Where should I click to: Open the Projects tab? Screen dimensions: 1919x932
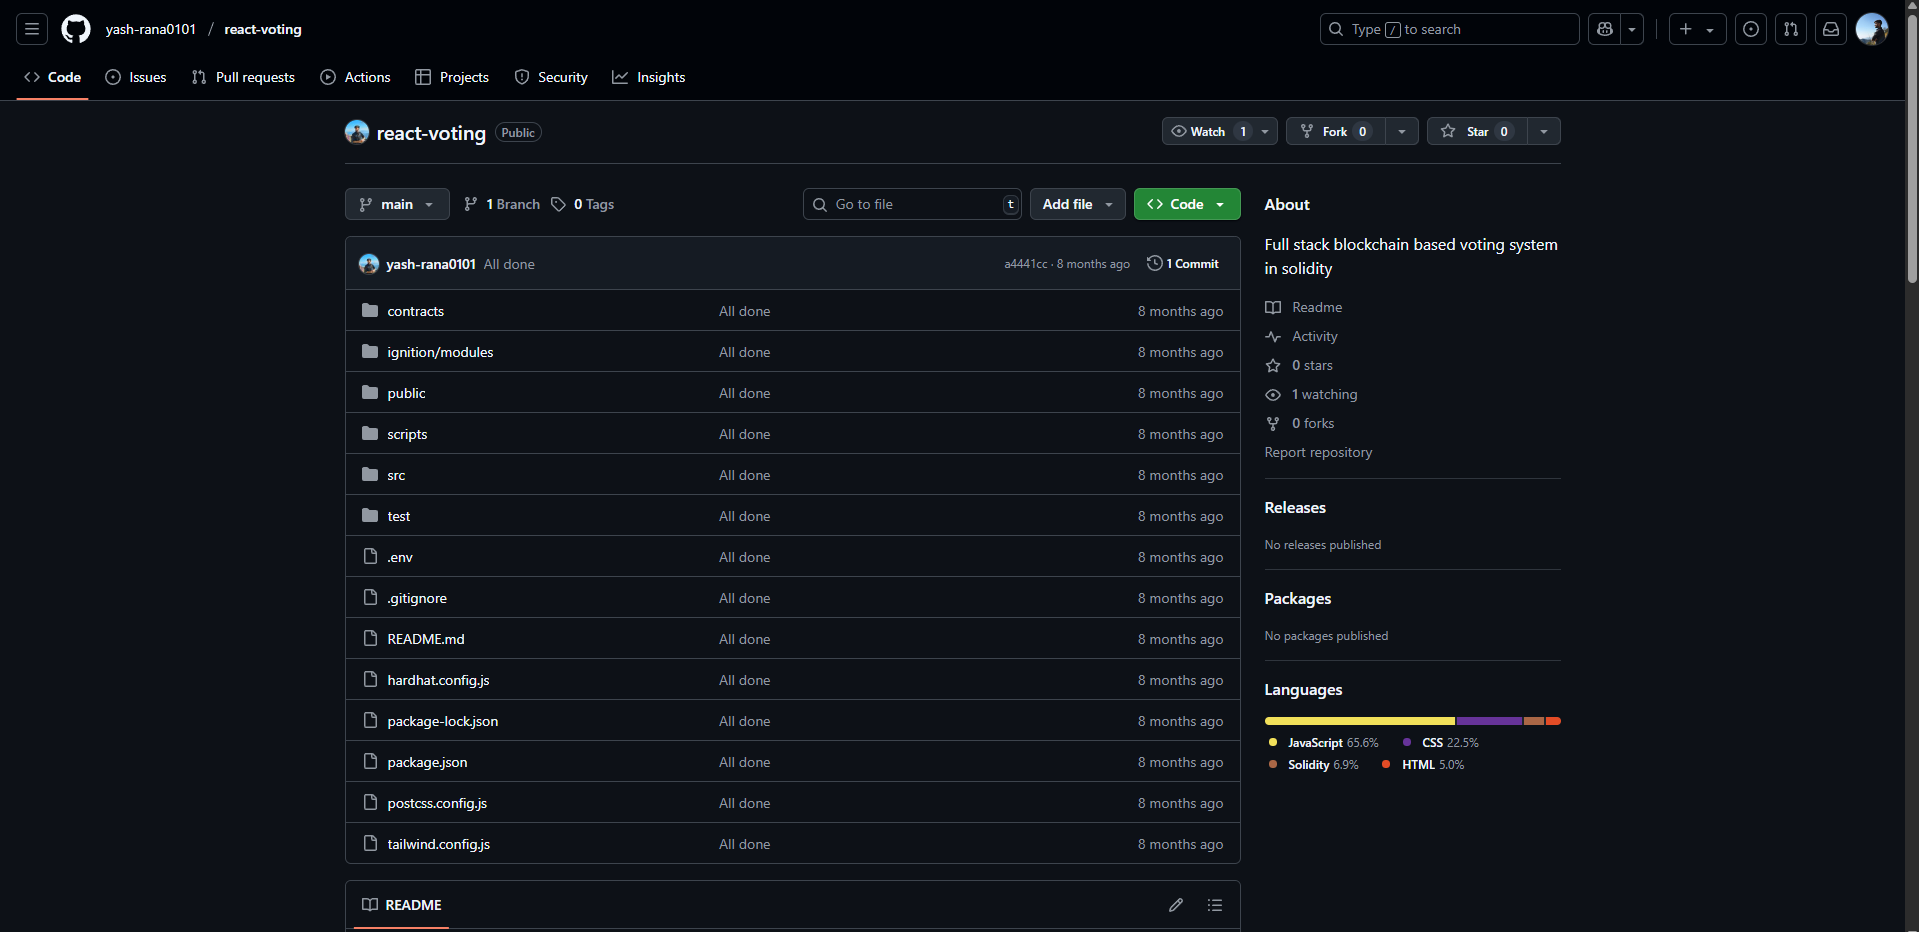point(452,77)
